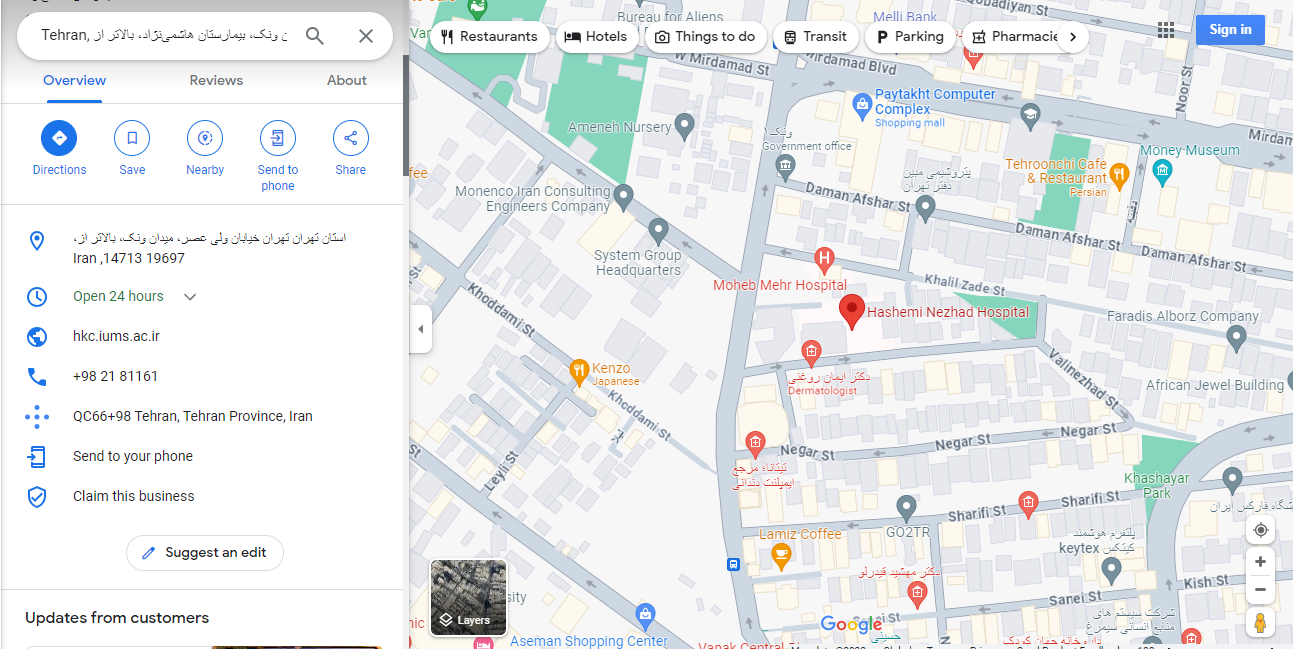
Task: Zoom in the map with plus
Action: pyautogui.click(x=1260, y=562)
